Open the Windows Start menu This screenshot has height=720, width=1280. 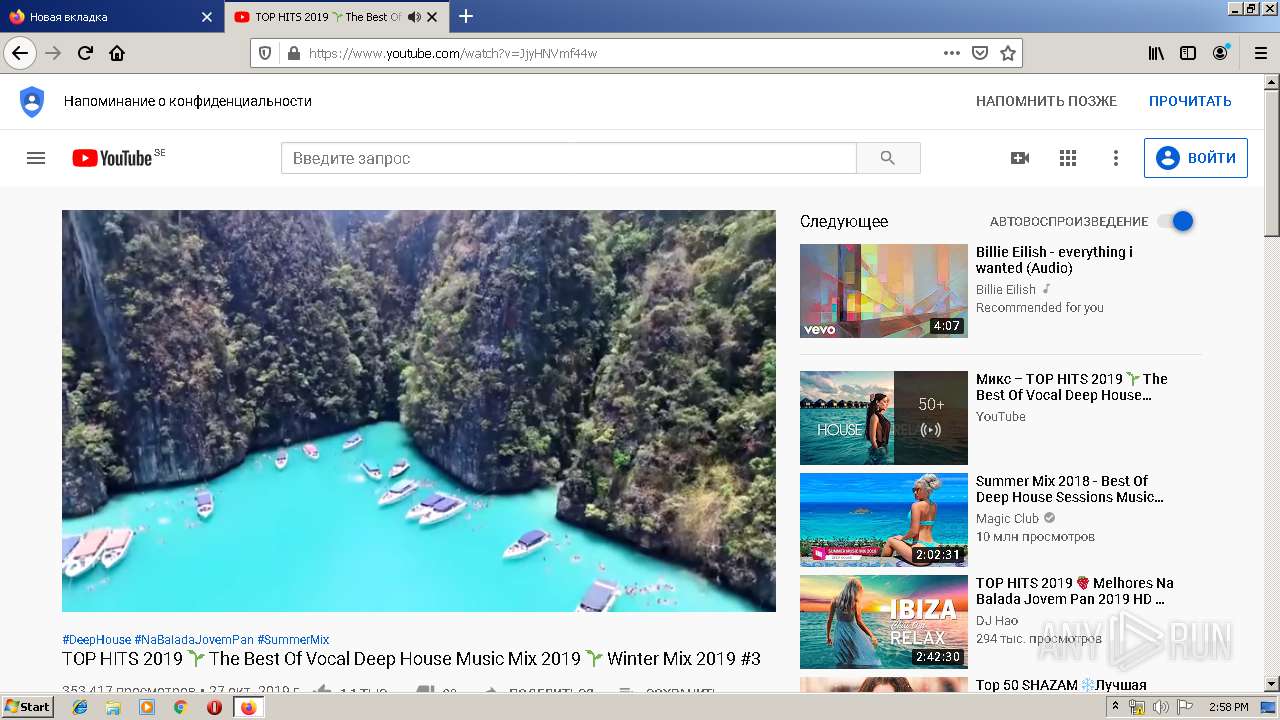pos(27,707)
